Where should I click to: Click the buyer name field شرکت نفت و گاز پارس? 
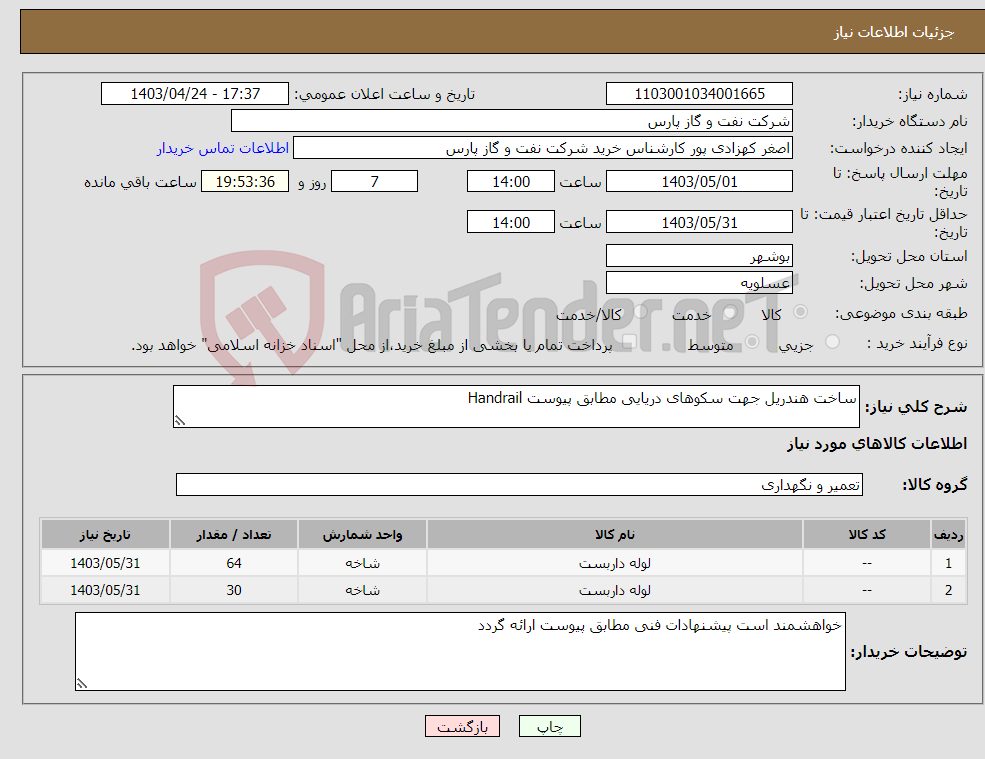pyautogui.click(x=512, y=121)
